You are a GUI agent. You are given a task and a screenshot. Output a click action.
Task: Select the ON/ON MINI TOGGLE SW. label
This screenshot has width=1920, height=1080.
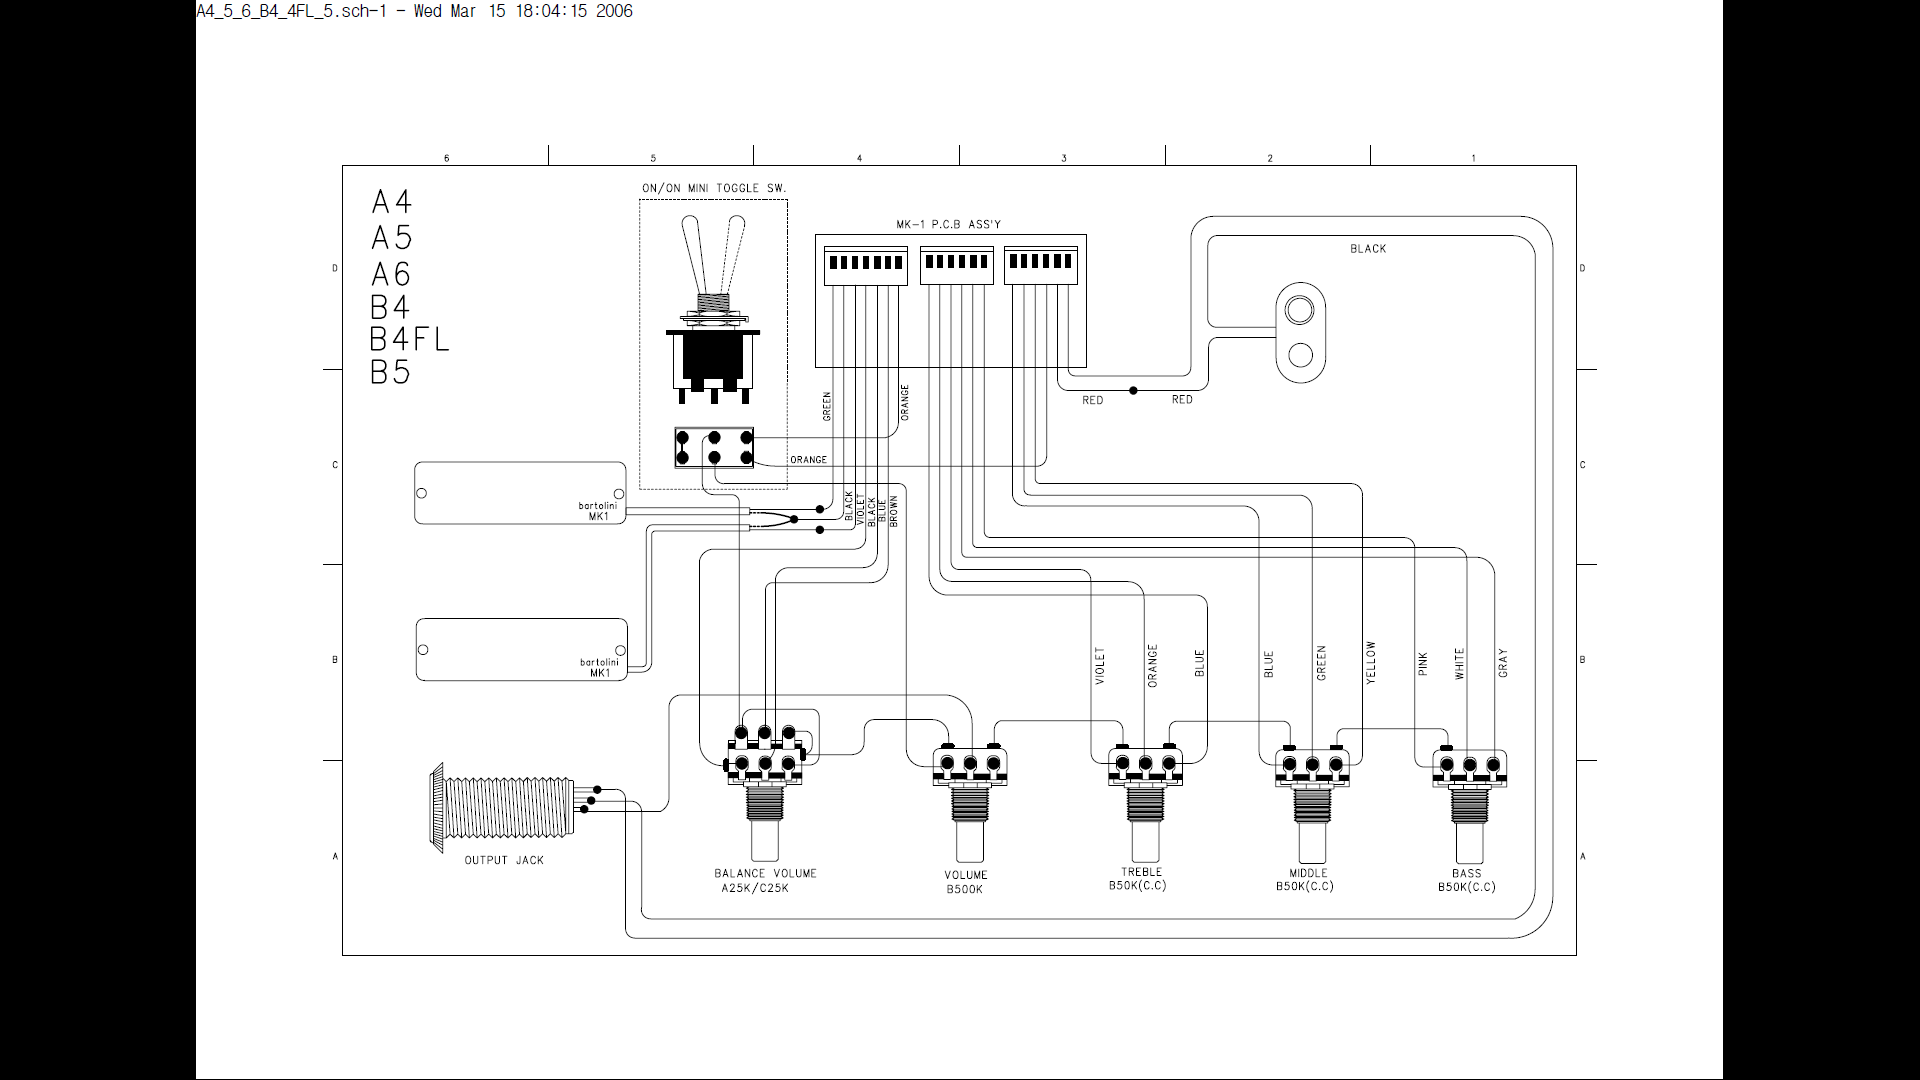point(714,188)
